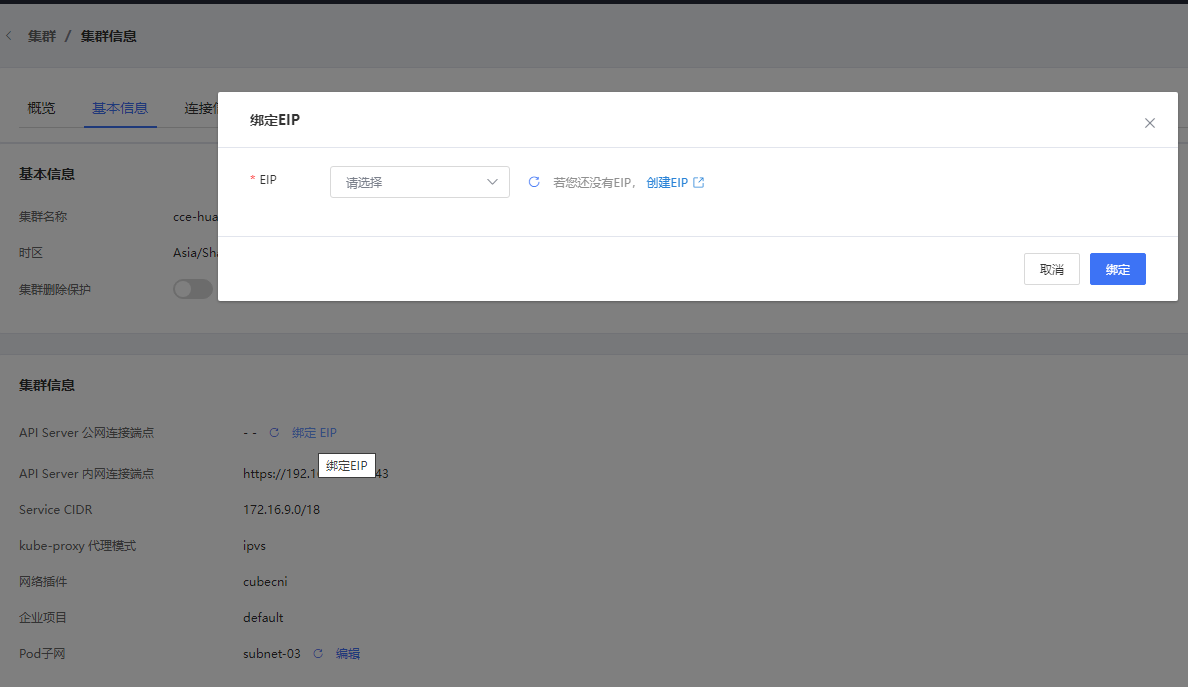The width and height of the screenshot is (1188, 687).
Task: Open the EIP 请选择 dropdown
Action: (x=420, y=182)
